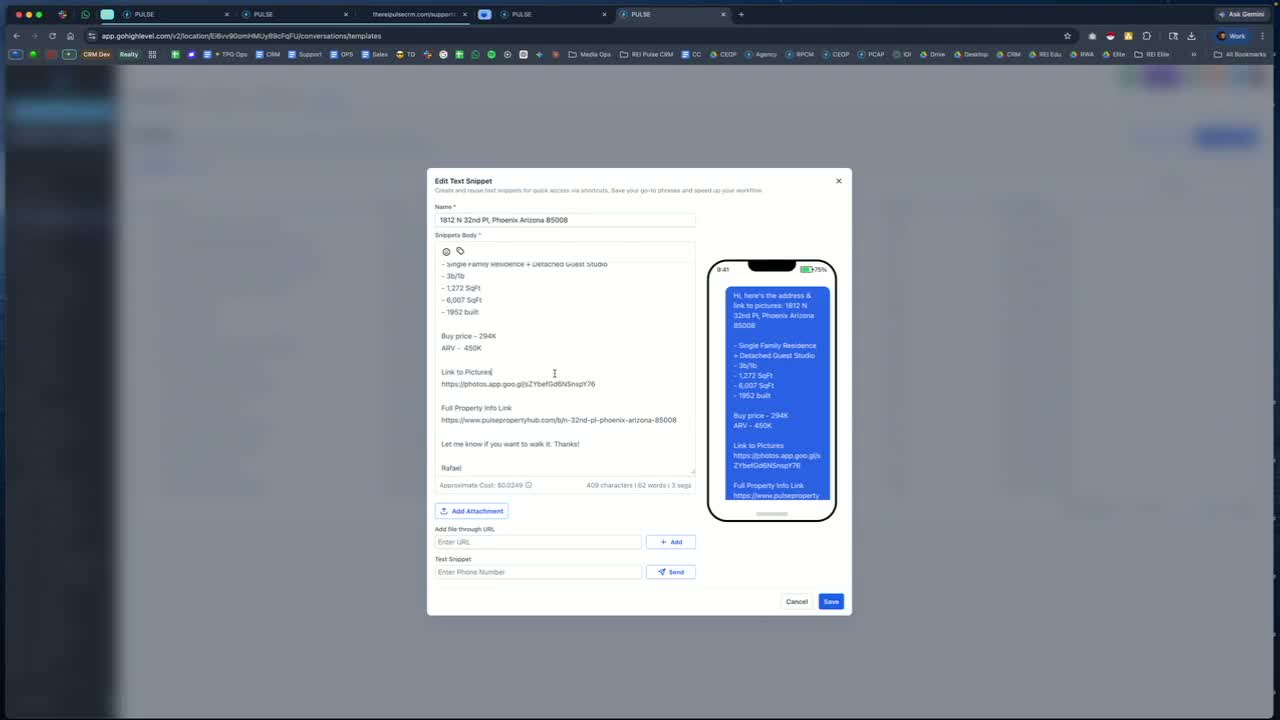This screenshot has width=1280, height=720.
Task: Bookmark this page with the star icon
Action: [x=1067, y=36]
